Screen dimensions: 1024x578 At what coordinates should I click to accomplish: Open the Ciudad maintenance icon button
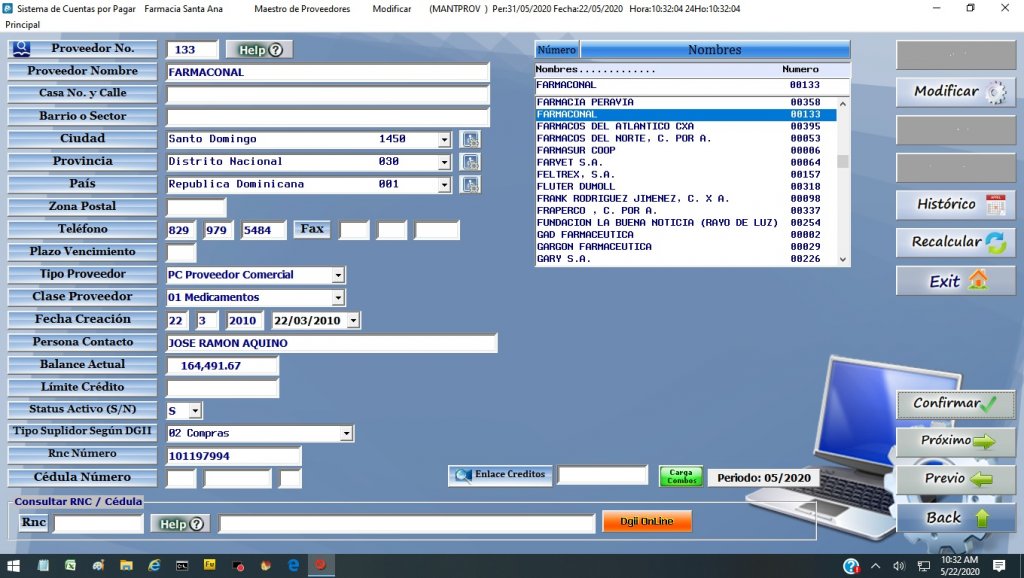pyautogui.click(x=470, y=140)
